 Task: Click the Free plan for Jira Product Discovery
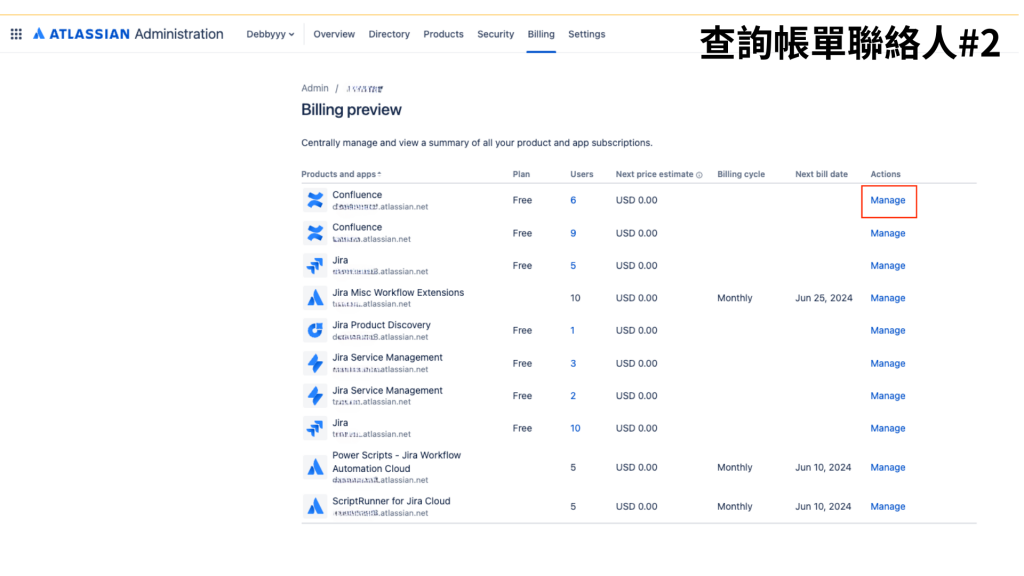point(522,330)
